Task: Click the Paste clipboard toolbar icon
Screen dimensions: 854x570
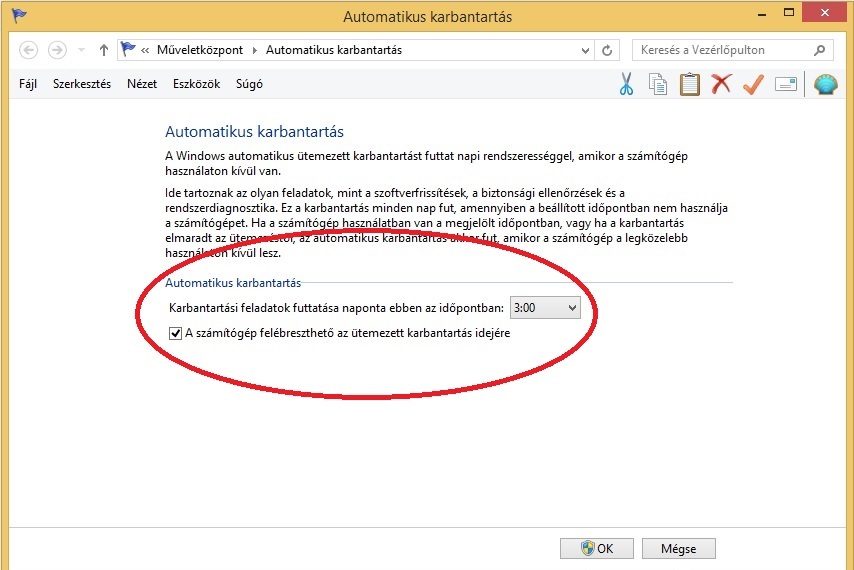Action: point(690,84)
